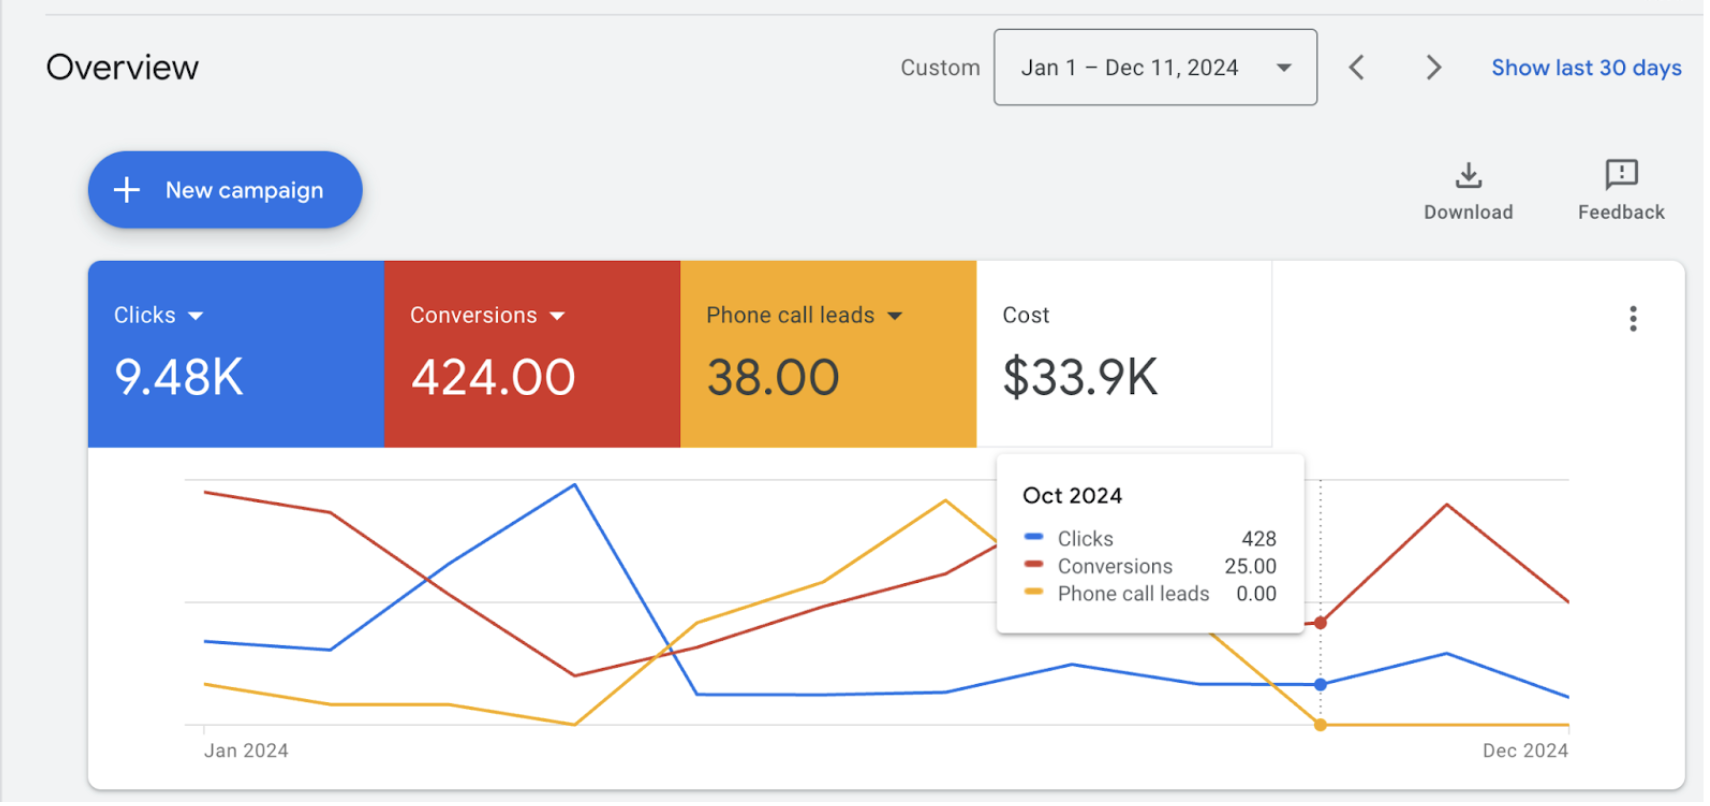Expand the Conversions metric dropdown arrow

558,316
